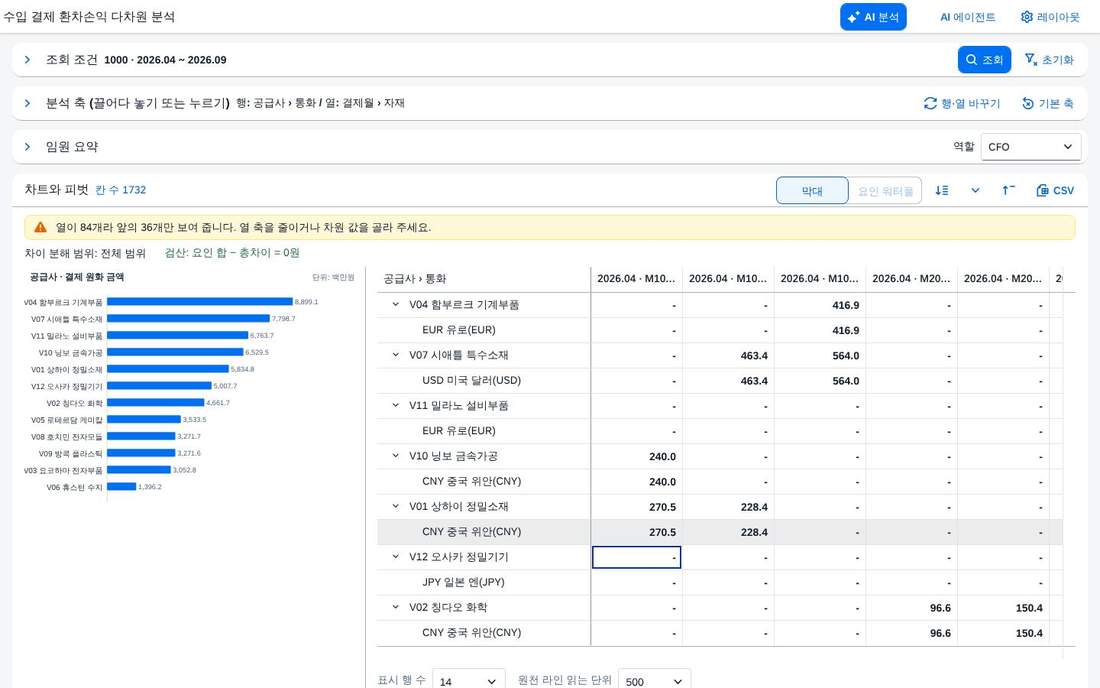Click V02 칭다오 parent row 150.4 cell
Screen dimensions: 1100x688
[x=1003, y=608]
